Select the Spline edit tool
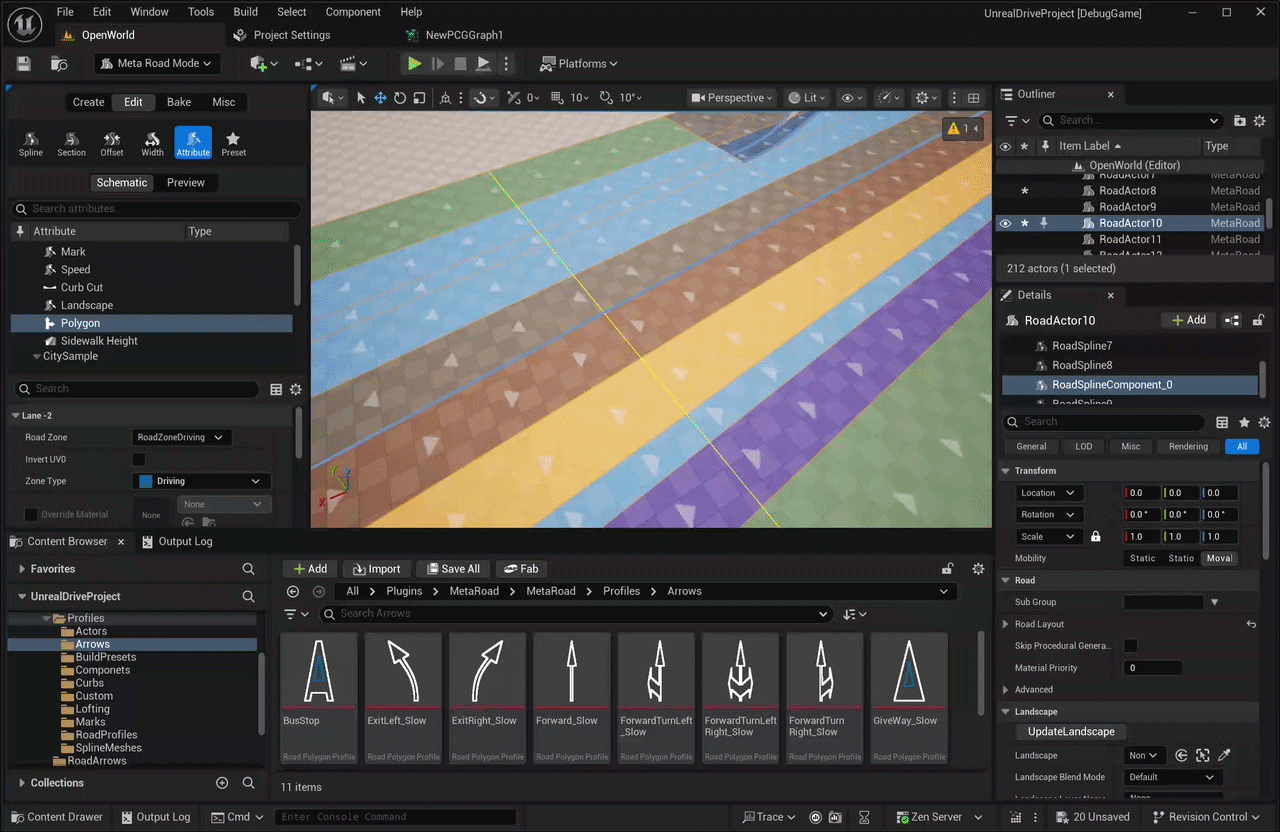The width and height of the screenshot is (1280, 832). point(31,143)
